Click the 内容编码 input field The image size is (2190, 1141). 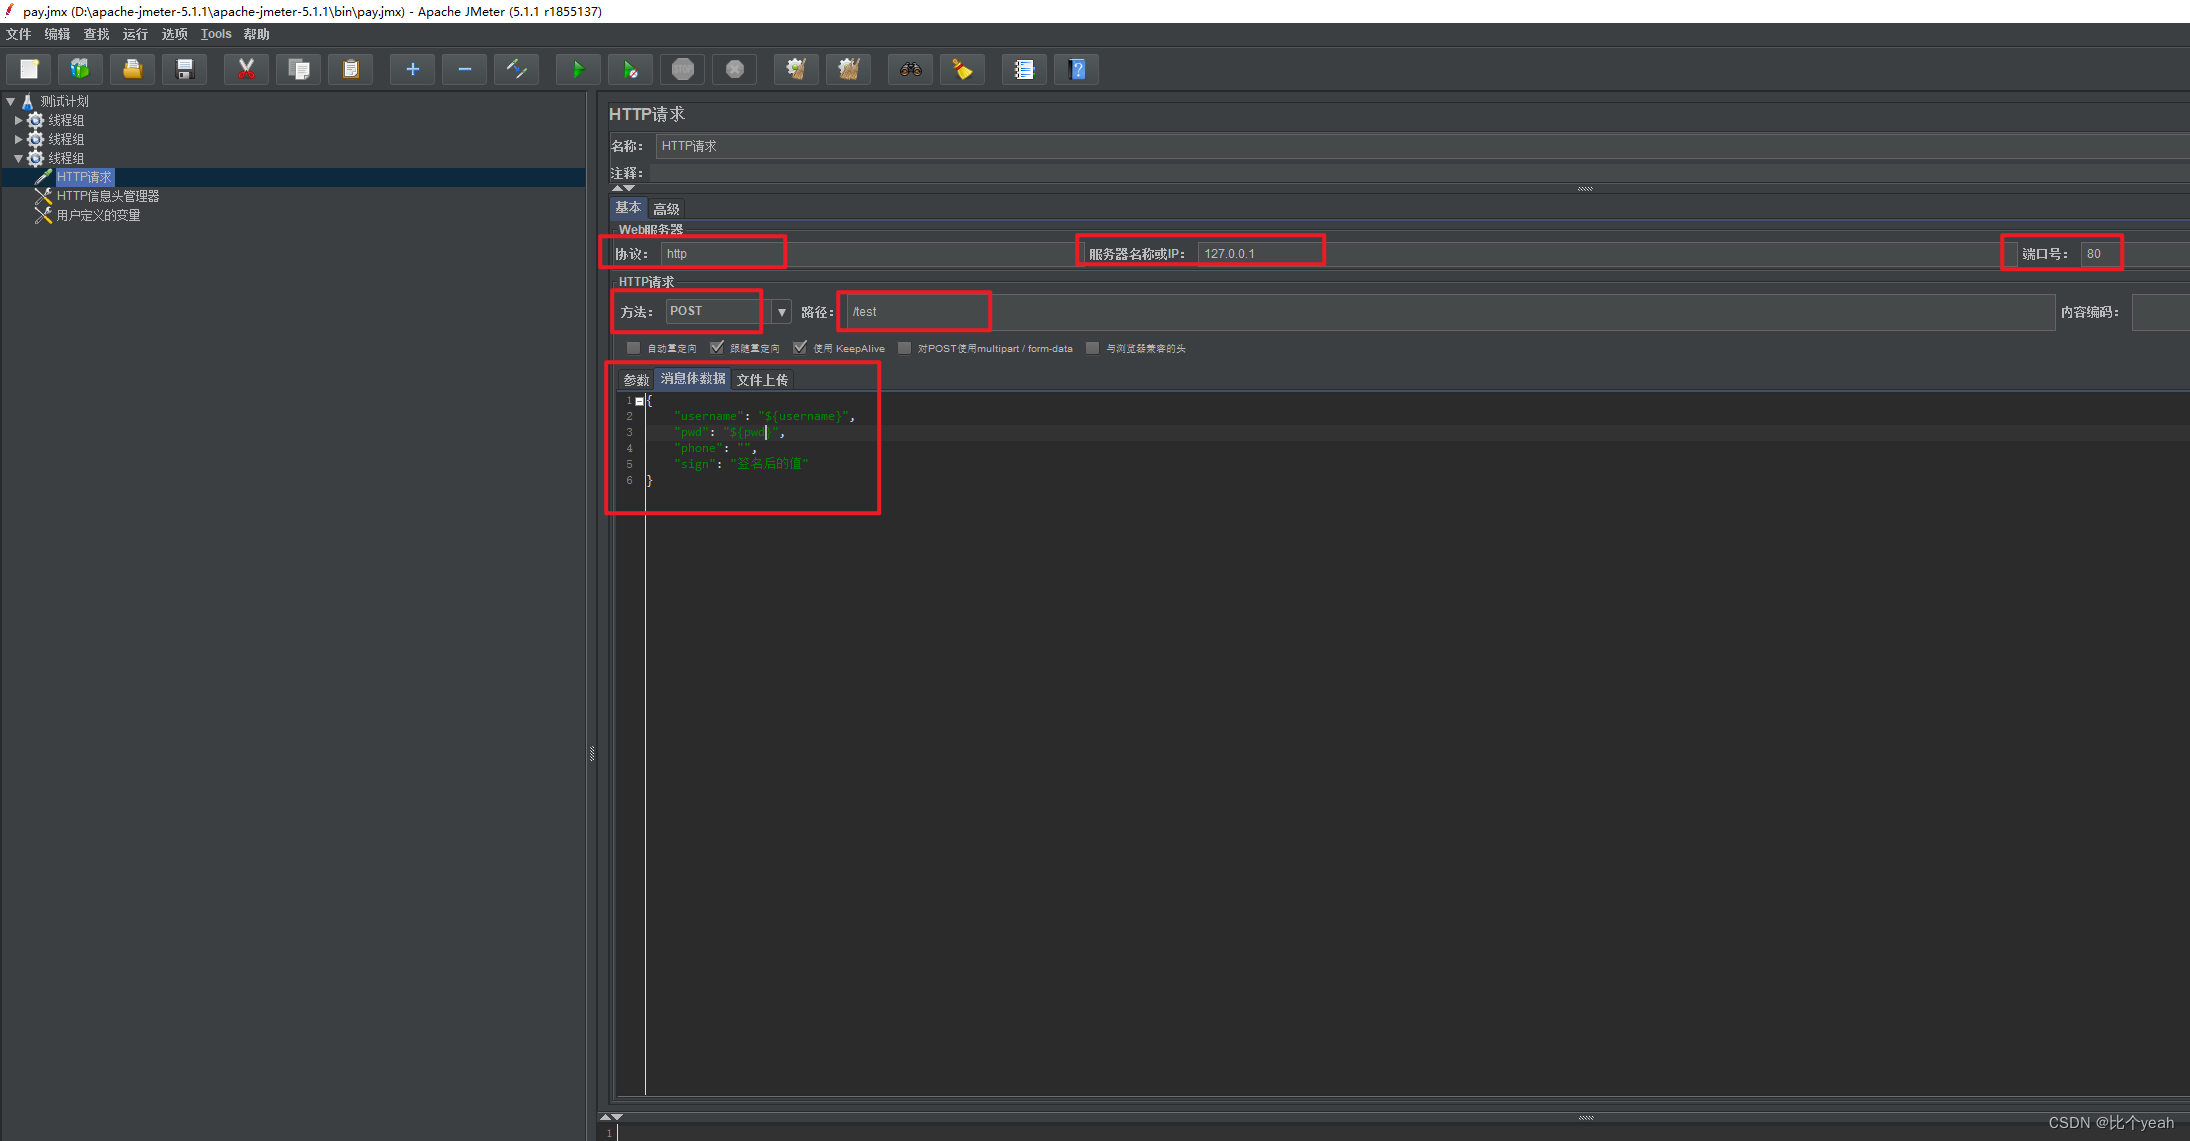[x=2160, y=312]
